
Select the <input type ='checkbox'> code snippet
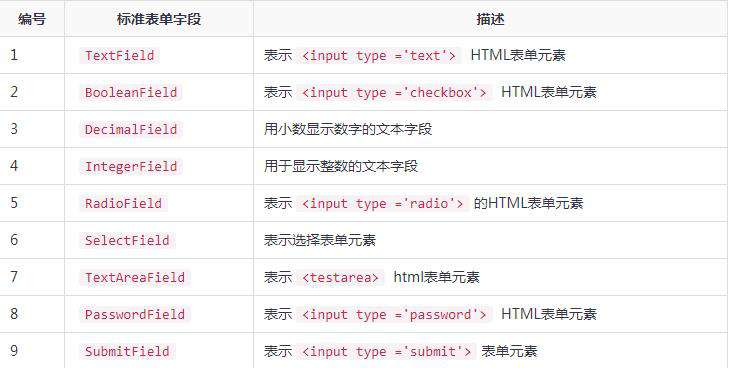point(394,92)
